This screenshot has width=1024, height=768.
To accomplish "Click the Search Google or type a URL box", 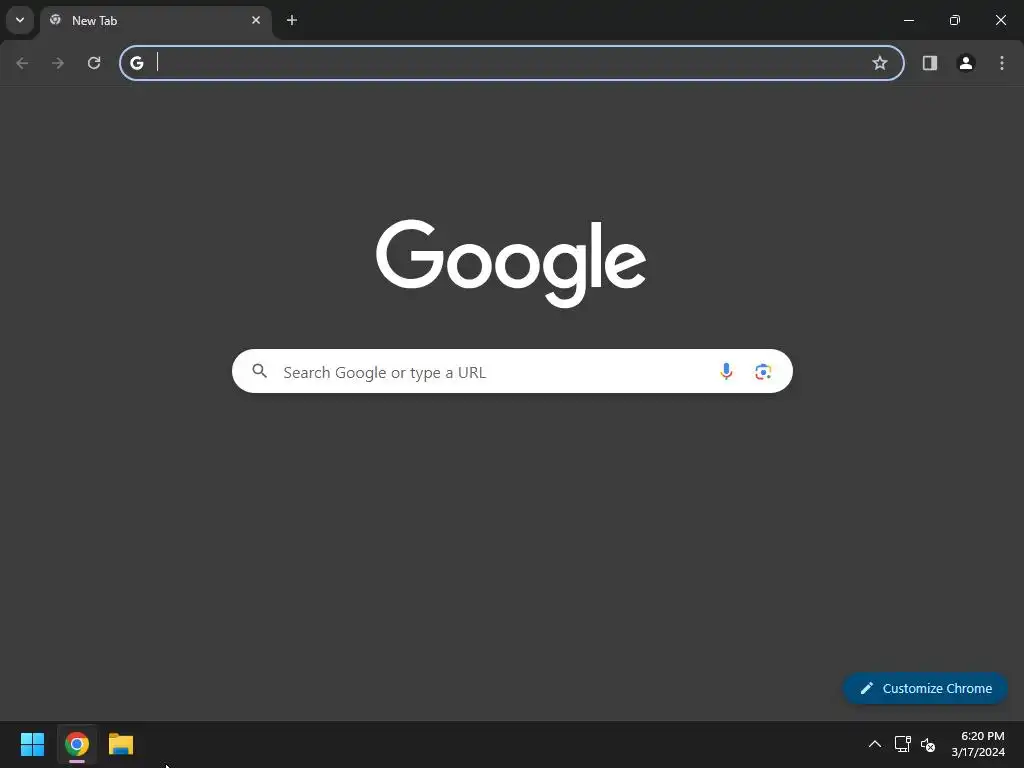I will coord(512,372).
